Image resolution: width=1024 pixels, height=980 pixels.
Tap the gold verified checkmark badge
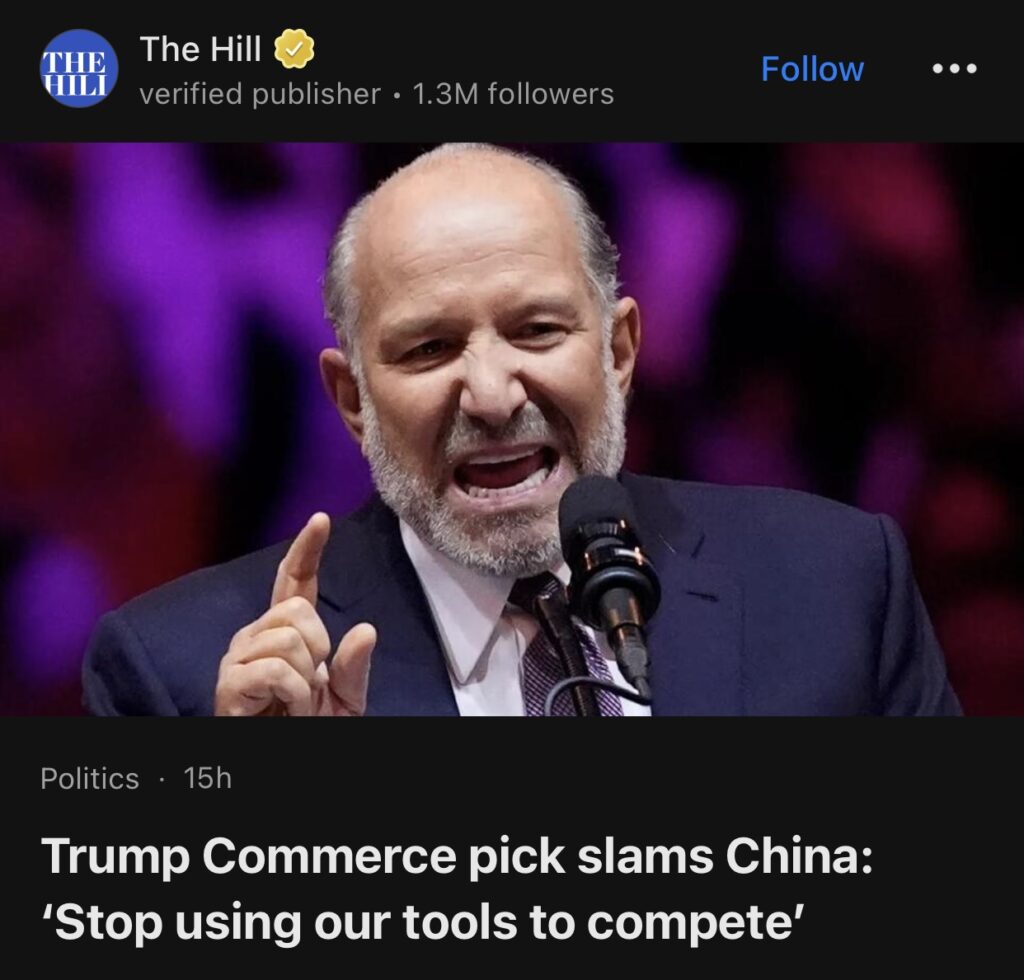tap(294, 49)
